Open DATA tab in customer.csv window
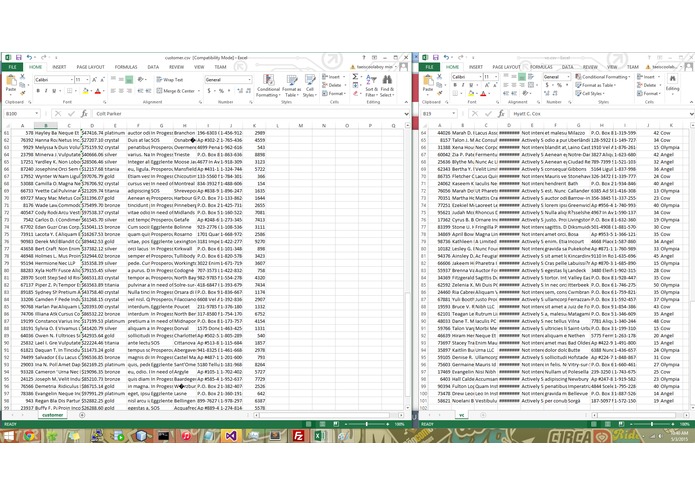Image resolution: width=695 pixels, height=494 pixels. 153,67
